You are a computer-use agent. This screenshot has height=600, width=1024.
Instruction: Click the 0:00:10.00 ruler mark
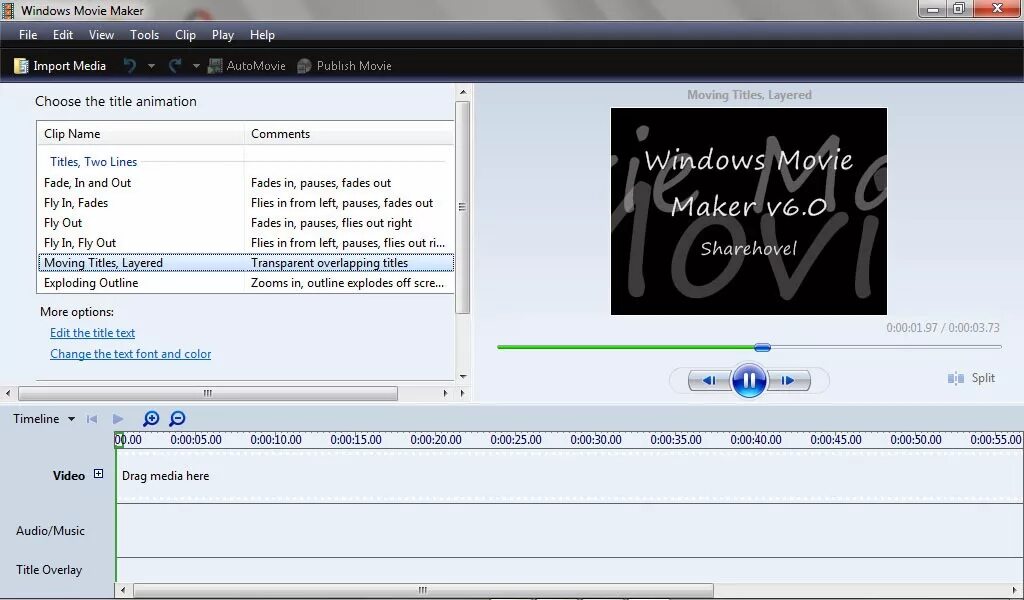(276, 440)
